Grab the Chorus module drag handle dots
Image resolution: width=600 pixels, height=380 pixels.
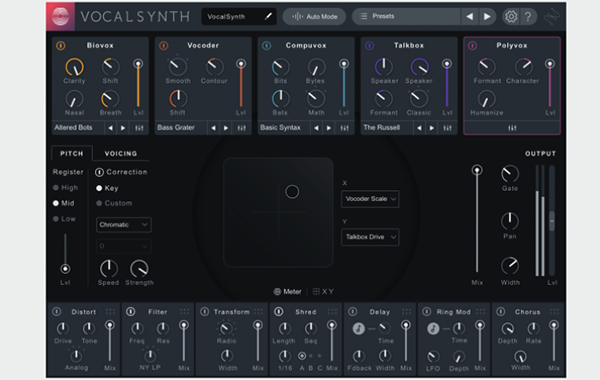pos(554,312)
